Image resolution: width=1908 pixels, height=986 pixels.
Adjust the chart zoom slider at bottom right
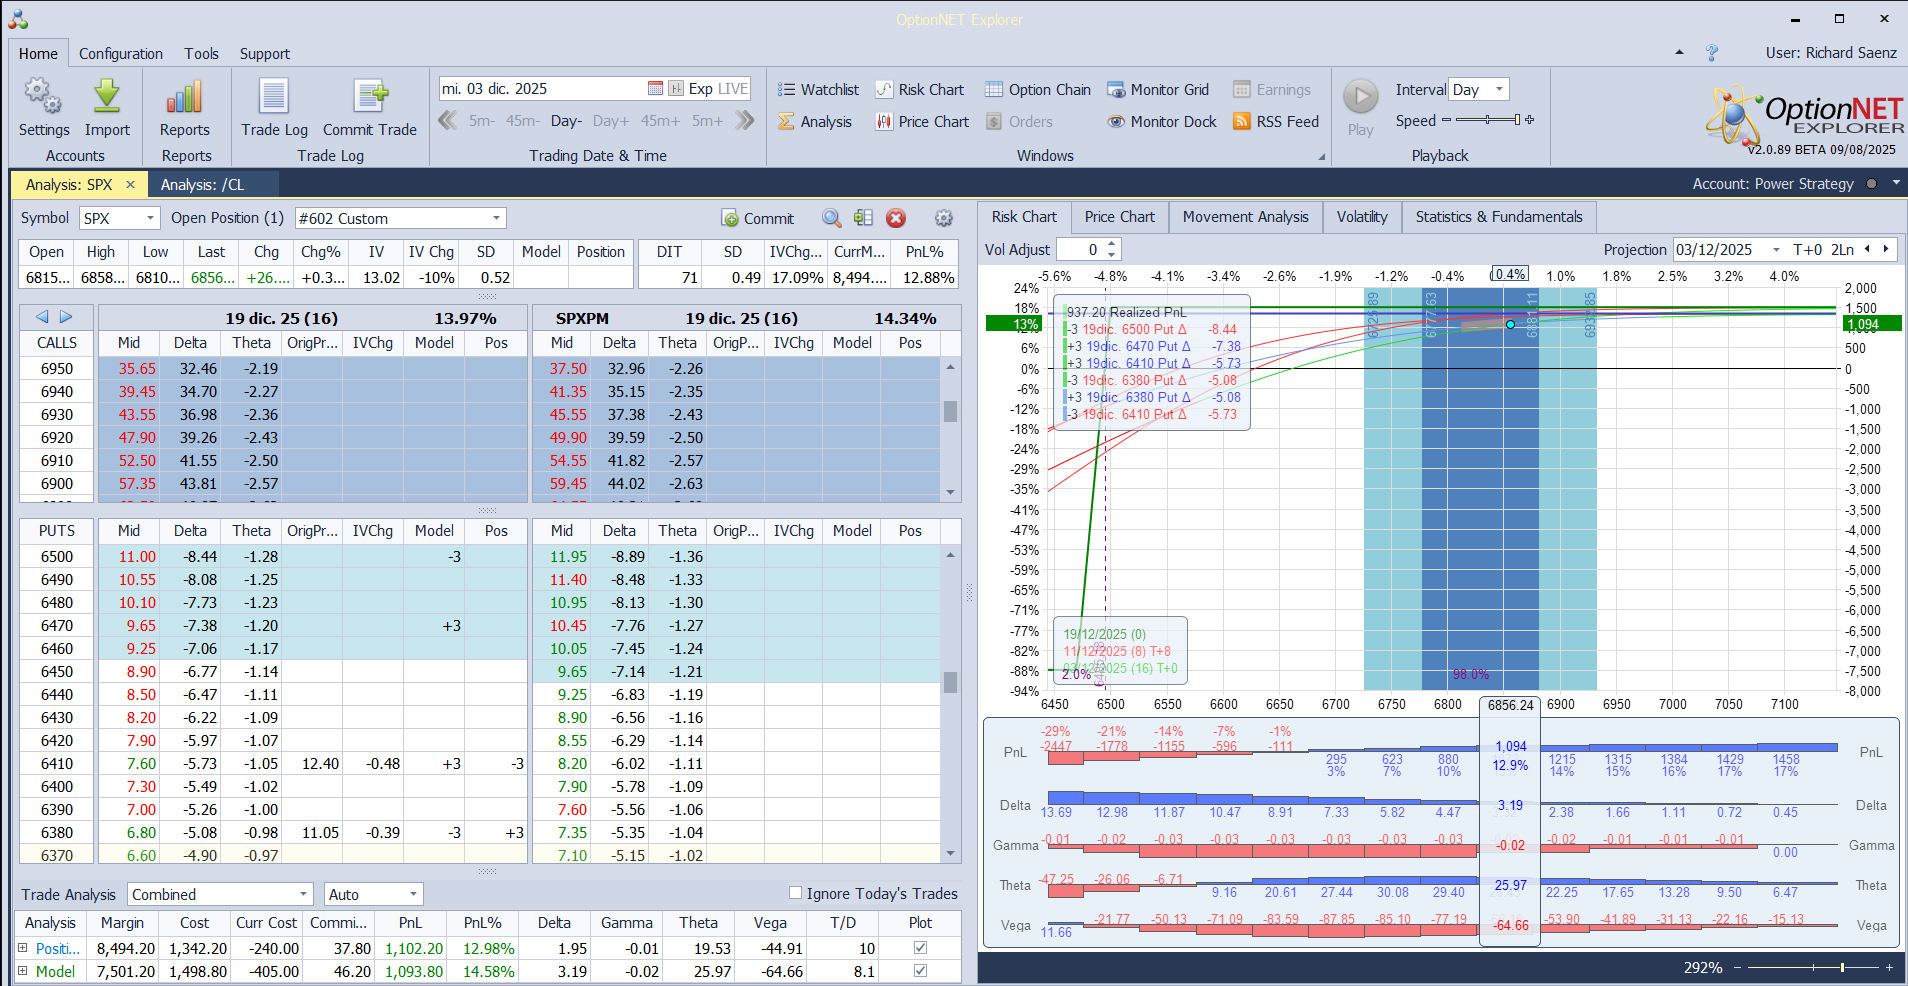pos(1813,967)
